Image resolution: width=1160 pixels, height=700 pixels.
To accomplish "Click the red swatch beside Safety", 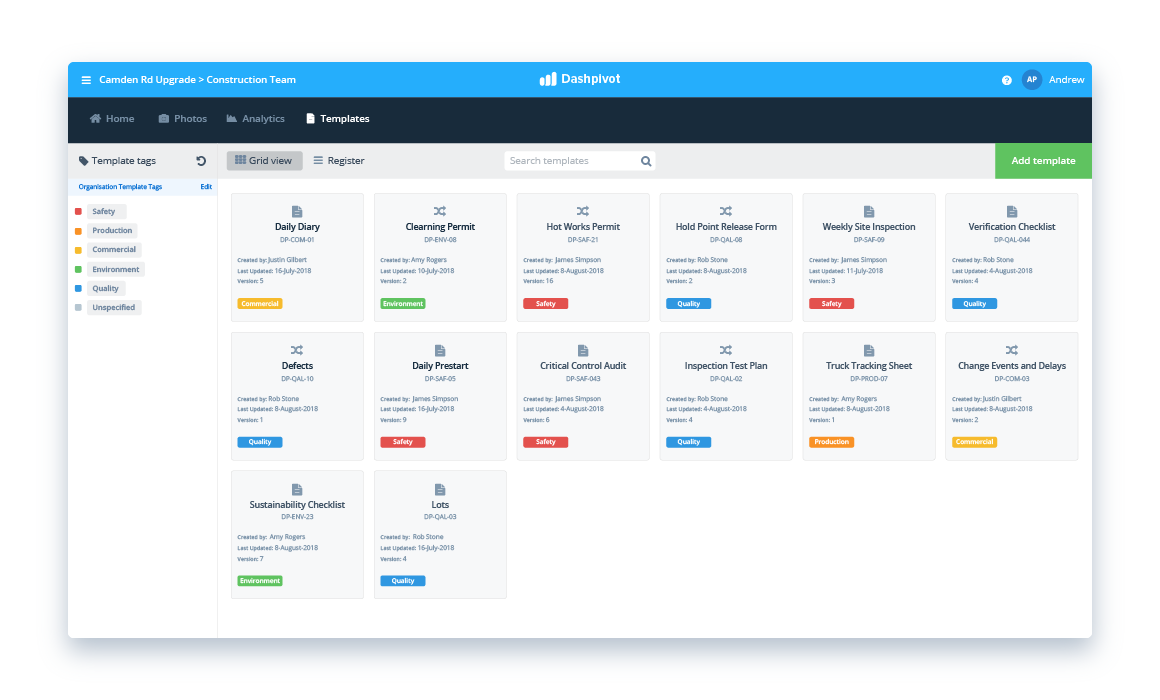I will pos(78,211).
